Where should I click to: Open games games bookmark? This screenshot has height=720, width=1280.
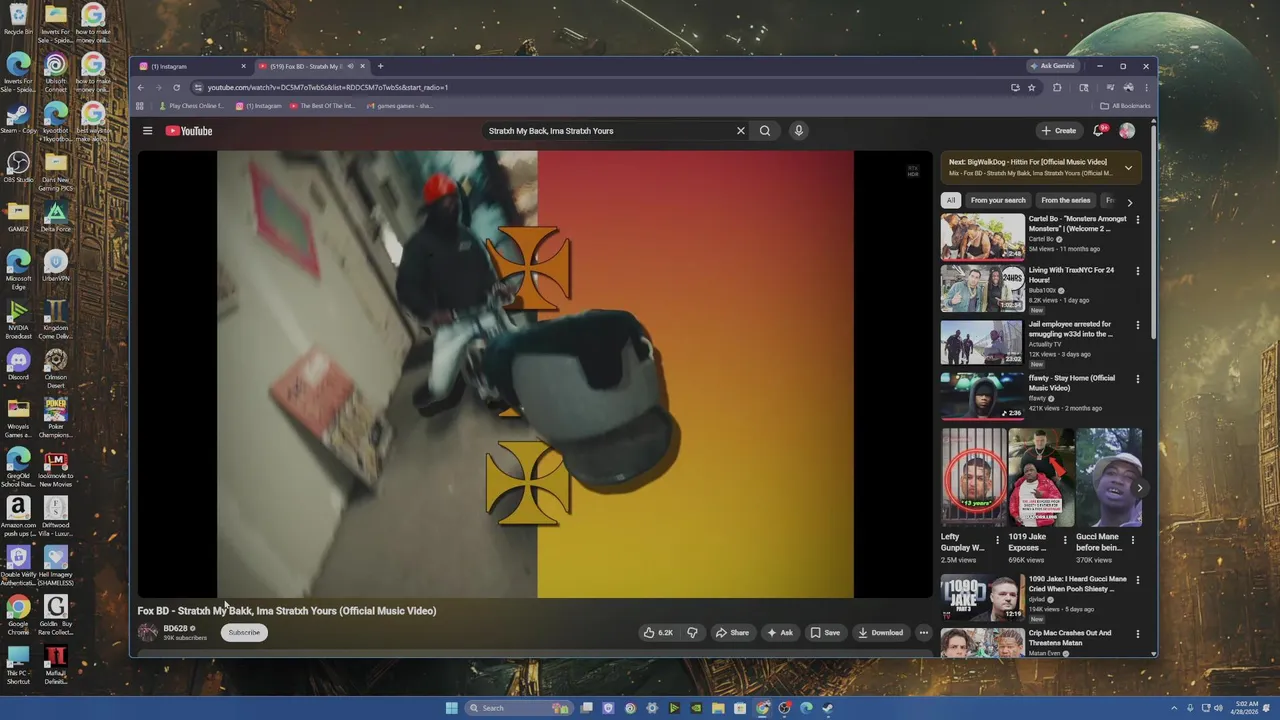pyautogui.click(x=400, y=106)
